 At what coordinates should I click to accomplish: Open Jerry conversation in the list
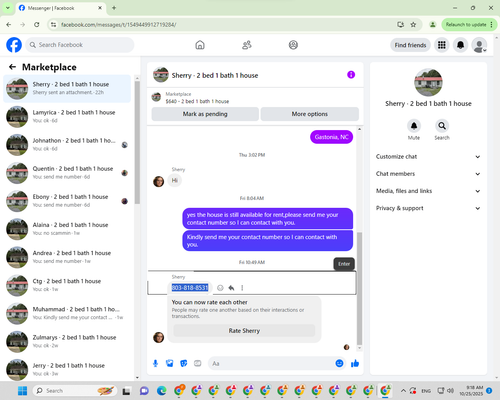click(67, 369)
